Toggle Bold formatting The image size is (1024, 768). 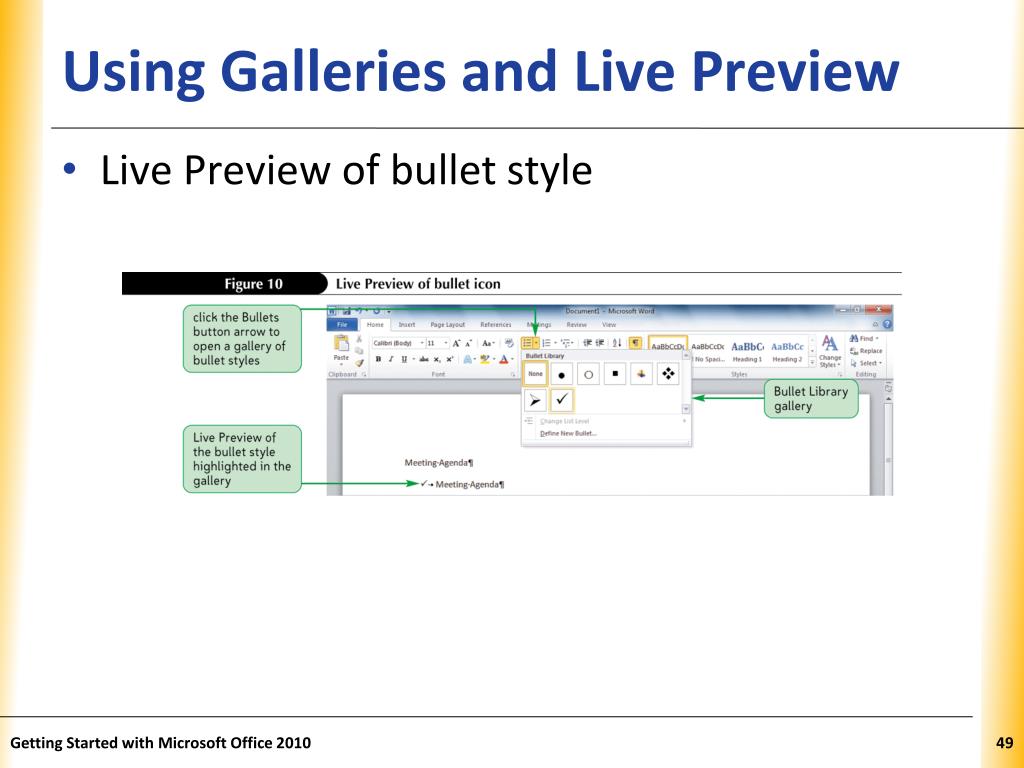coord(378,359)
